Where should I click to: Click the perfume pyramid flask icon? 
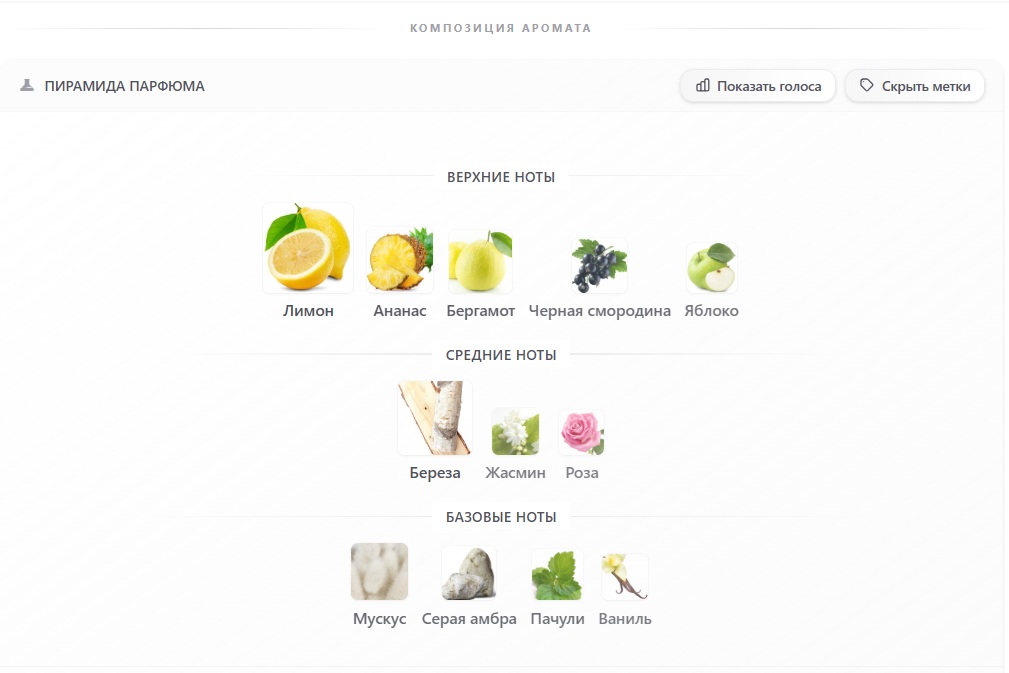[x=27, y=85]
